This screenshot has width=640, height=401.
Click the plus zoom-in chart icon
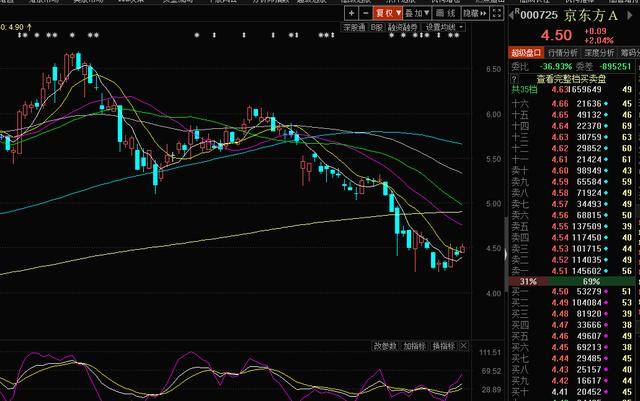pos(351,14)
